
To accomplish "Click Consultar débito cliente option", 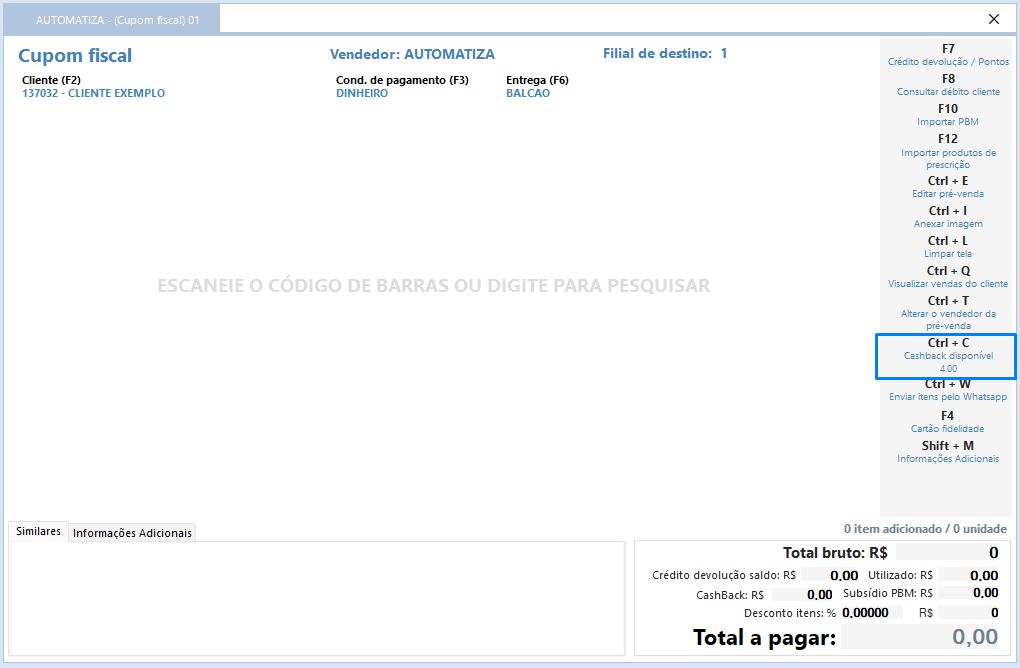I will [x=948, y=85].
